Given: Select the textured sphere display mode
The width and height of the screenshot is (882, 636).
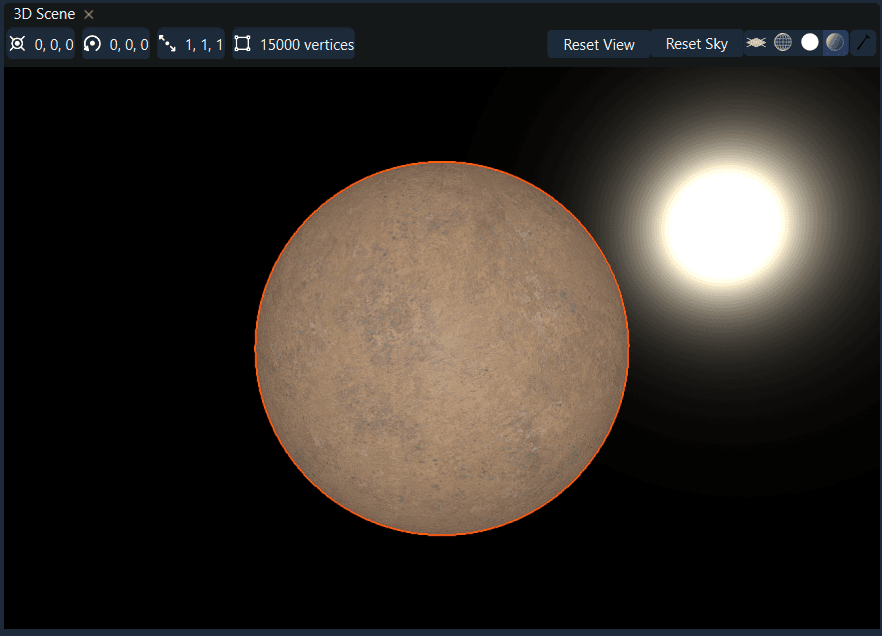Looking at the screenshot, I should click(835, 42).
